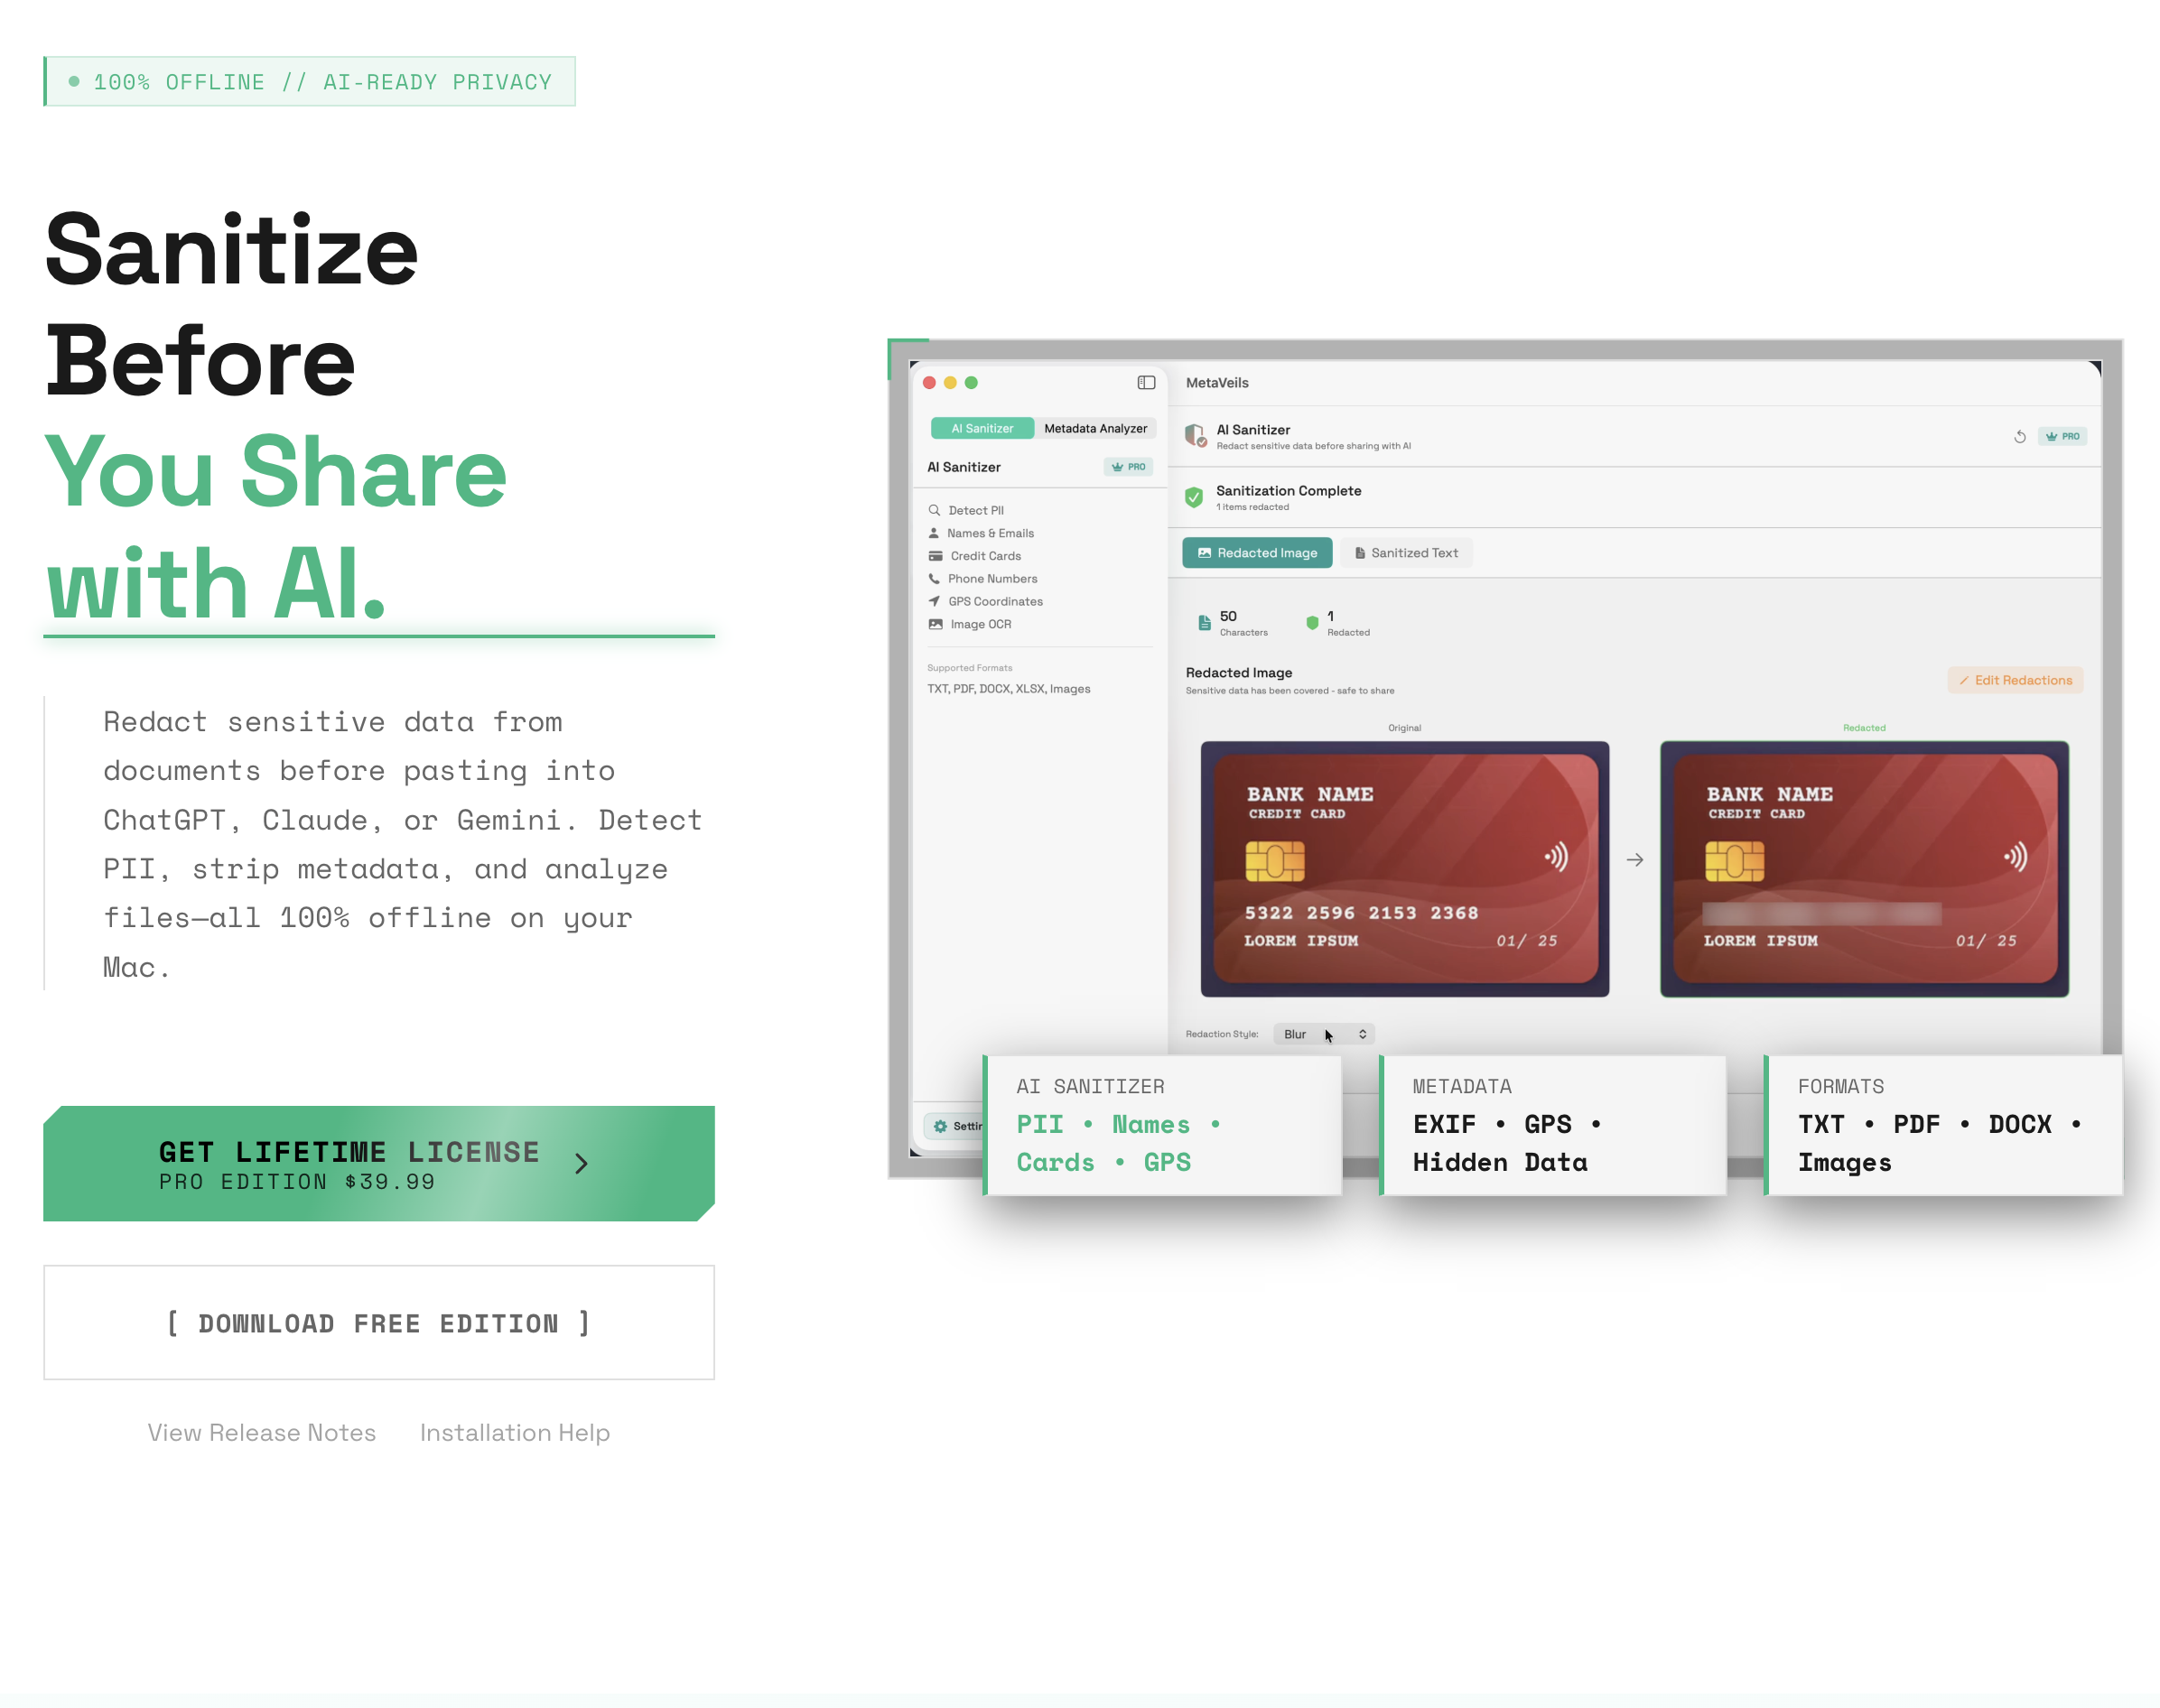Click the Settings gear icon
The width and height of the screenshot is (2160, 1708).
click(940, 1126)
